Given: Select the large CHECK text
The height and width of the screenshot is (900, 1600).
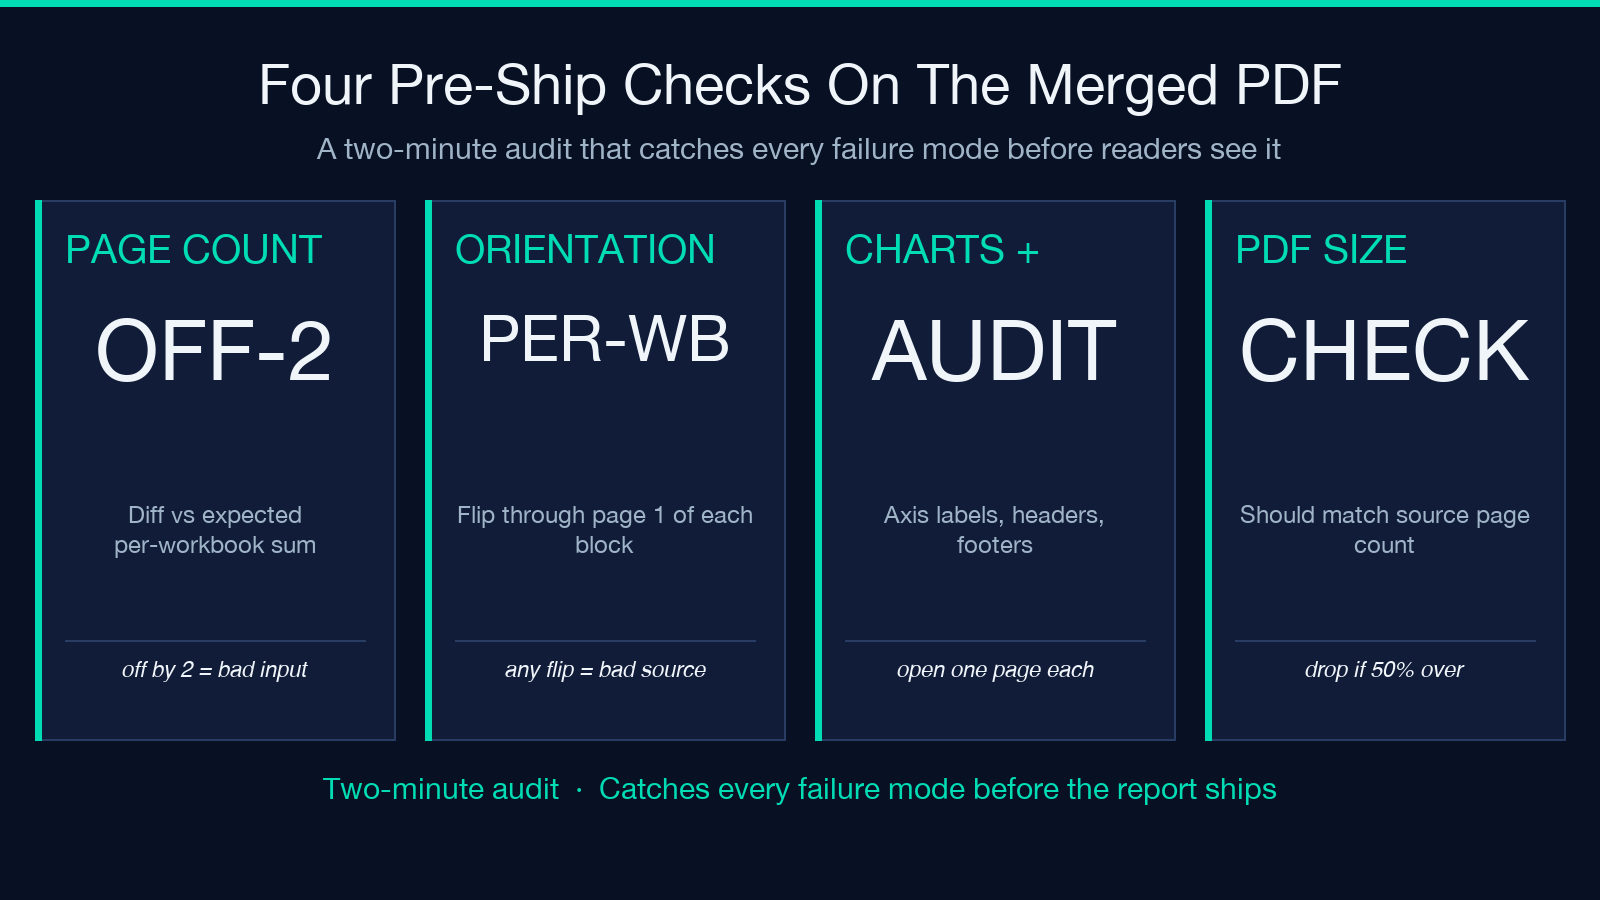Looking at the screenshot, I should [x=1385, y=351].
